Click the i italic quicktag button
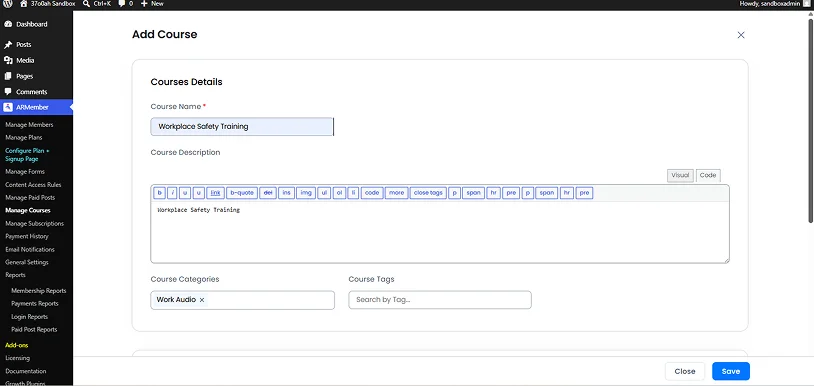Image resolution: width=814 pixels, height=386 pixels. click(x=172, y=193)
